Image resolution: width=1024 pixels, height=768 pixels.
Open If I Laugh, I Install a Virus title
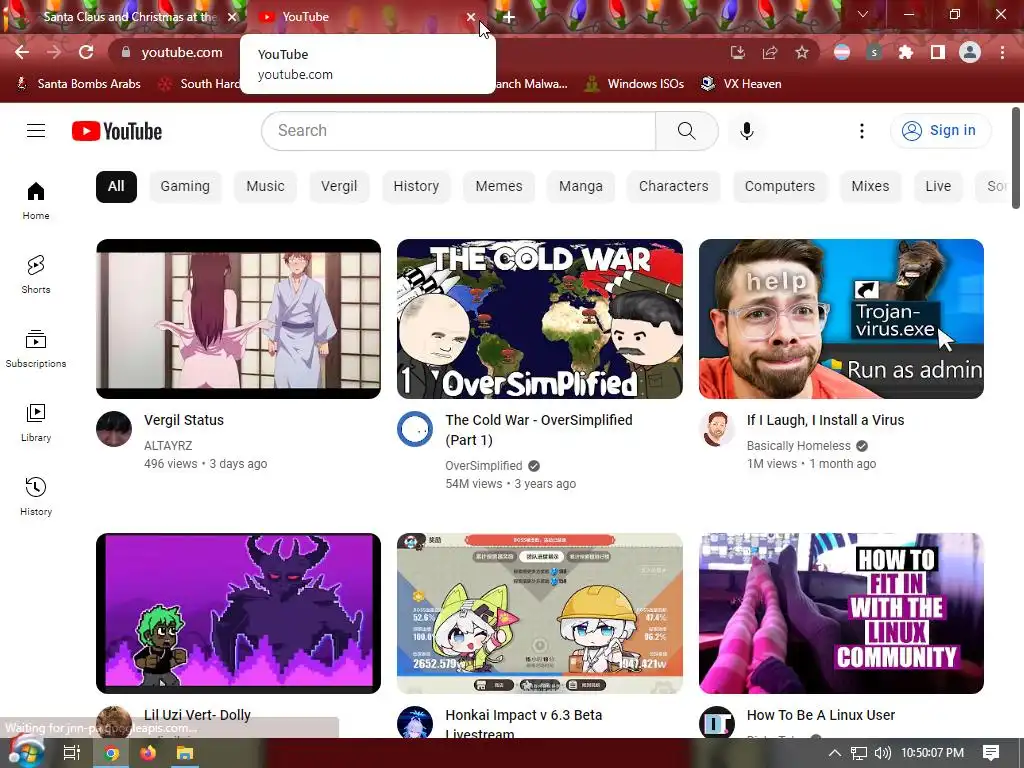[x=825, y=421]
